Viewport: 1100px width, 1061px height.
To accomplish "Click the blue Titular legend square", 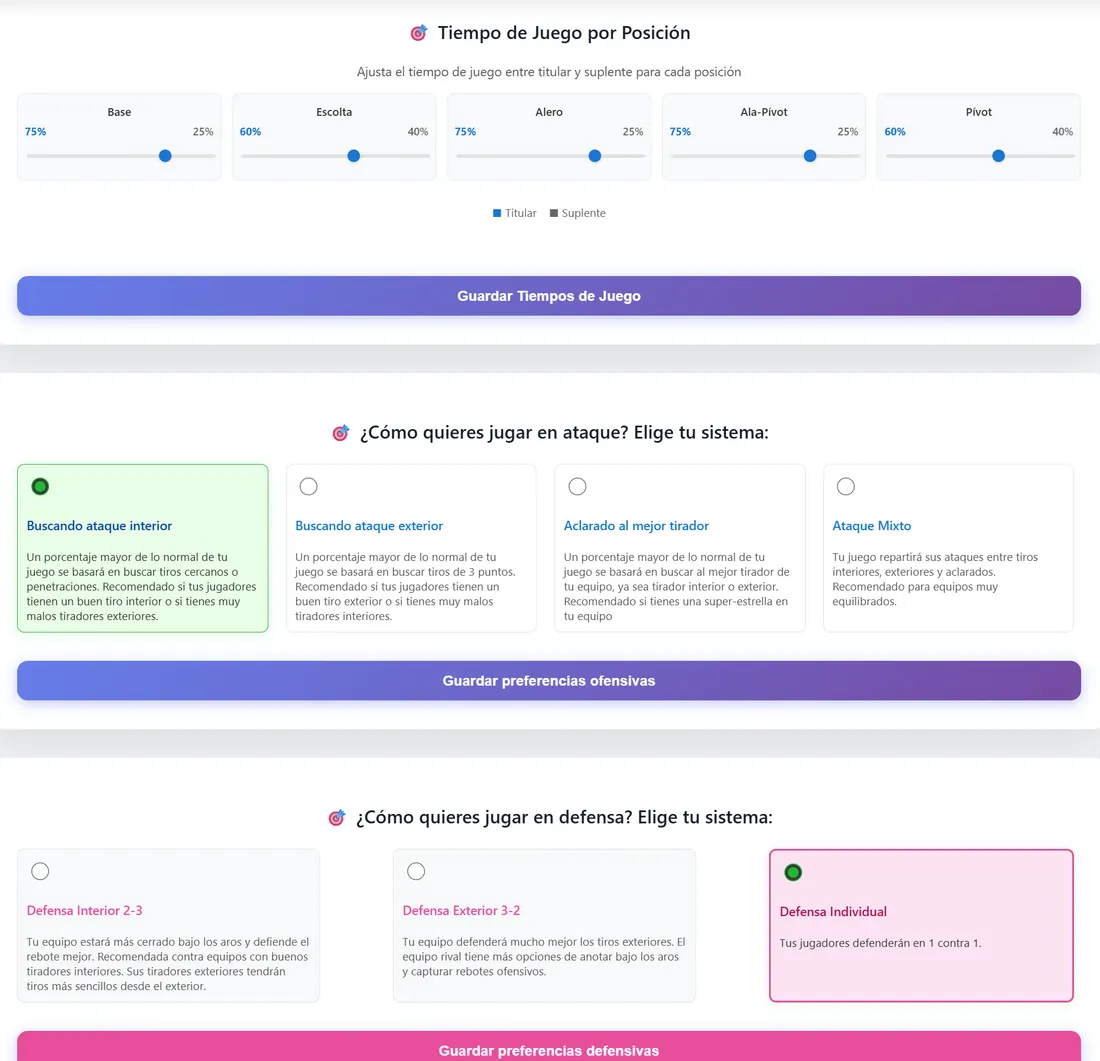I will click(x=497, y=213).
